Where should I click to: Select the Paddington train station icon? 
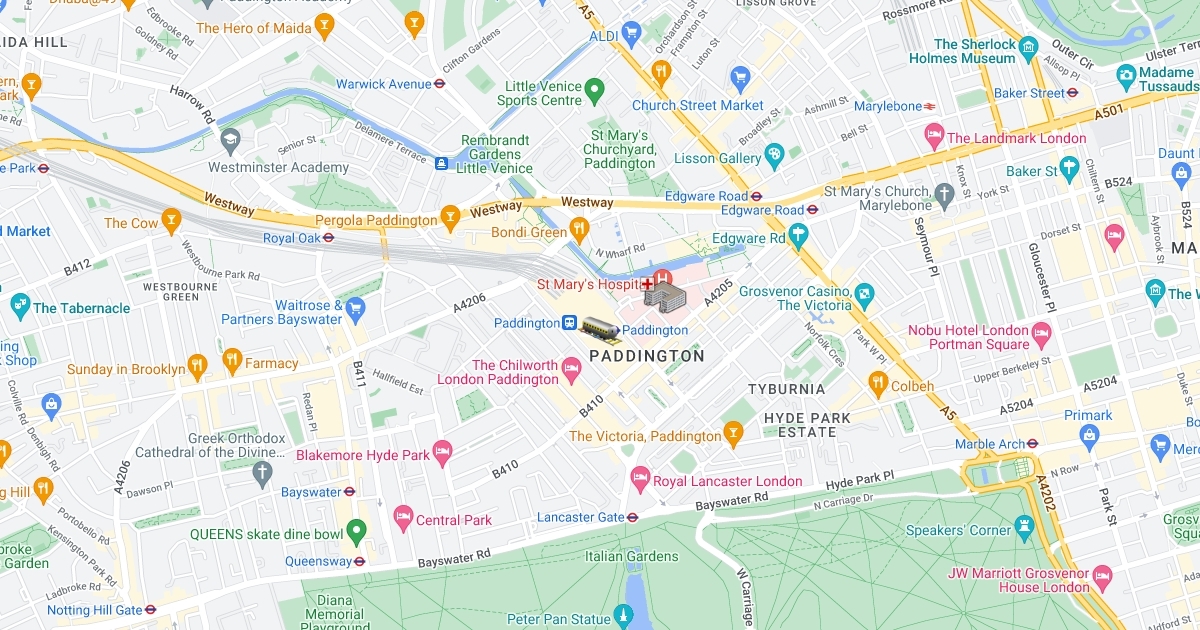click(x=568, y=323)
